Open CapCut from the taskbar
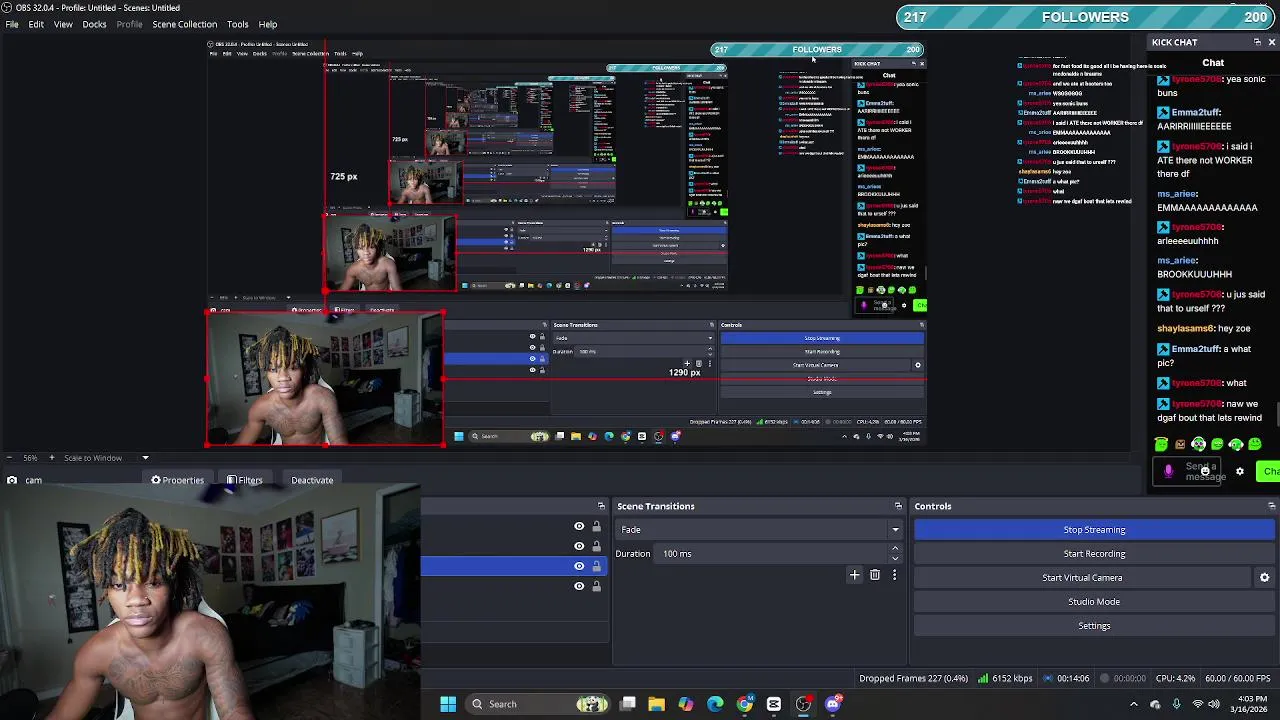 774,704
